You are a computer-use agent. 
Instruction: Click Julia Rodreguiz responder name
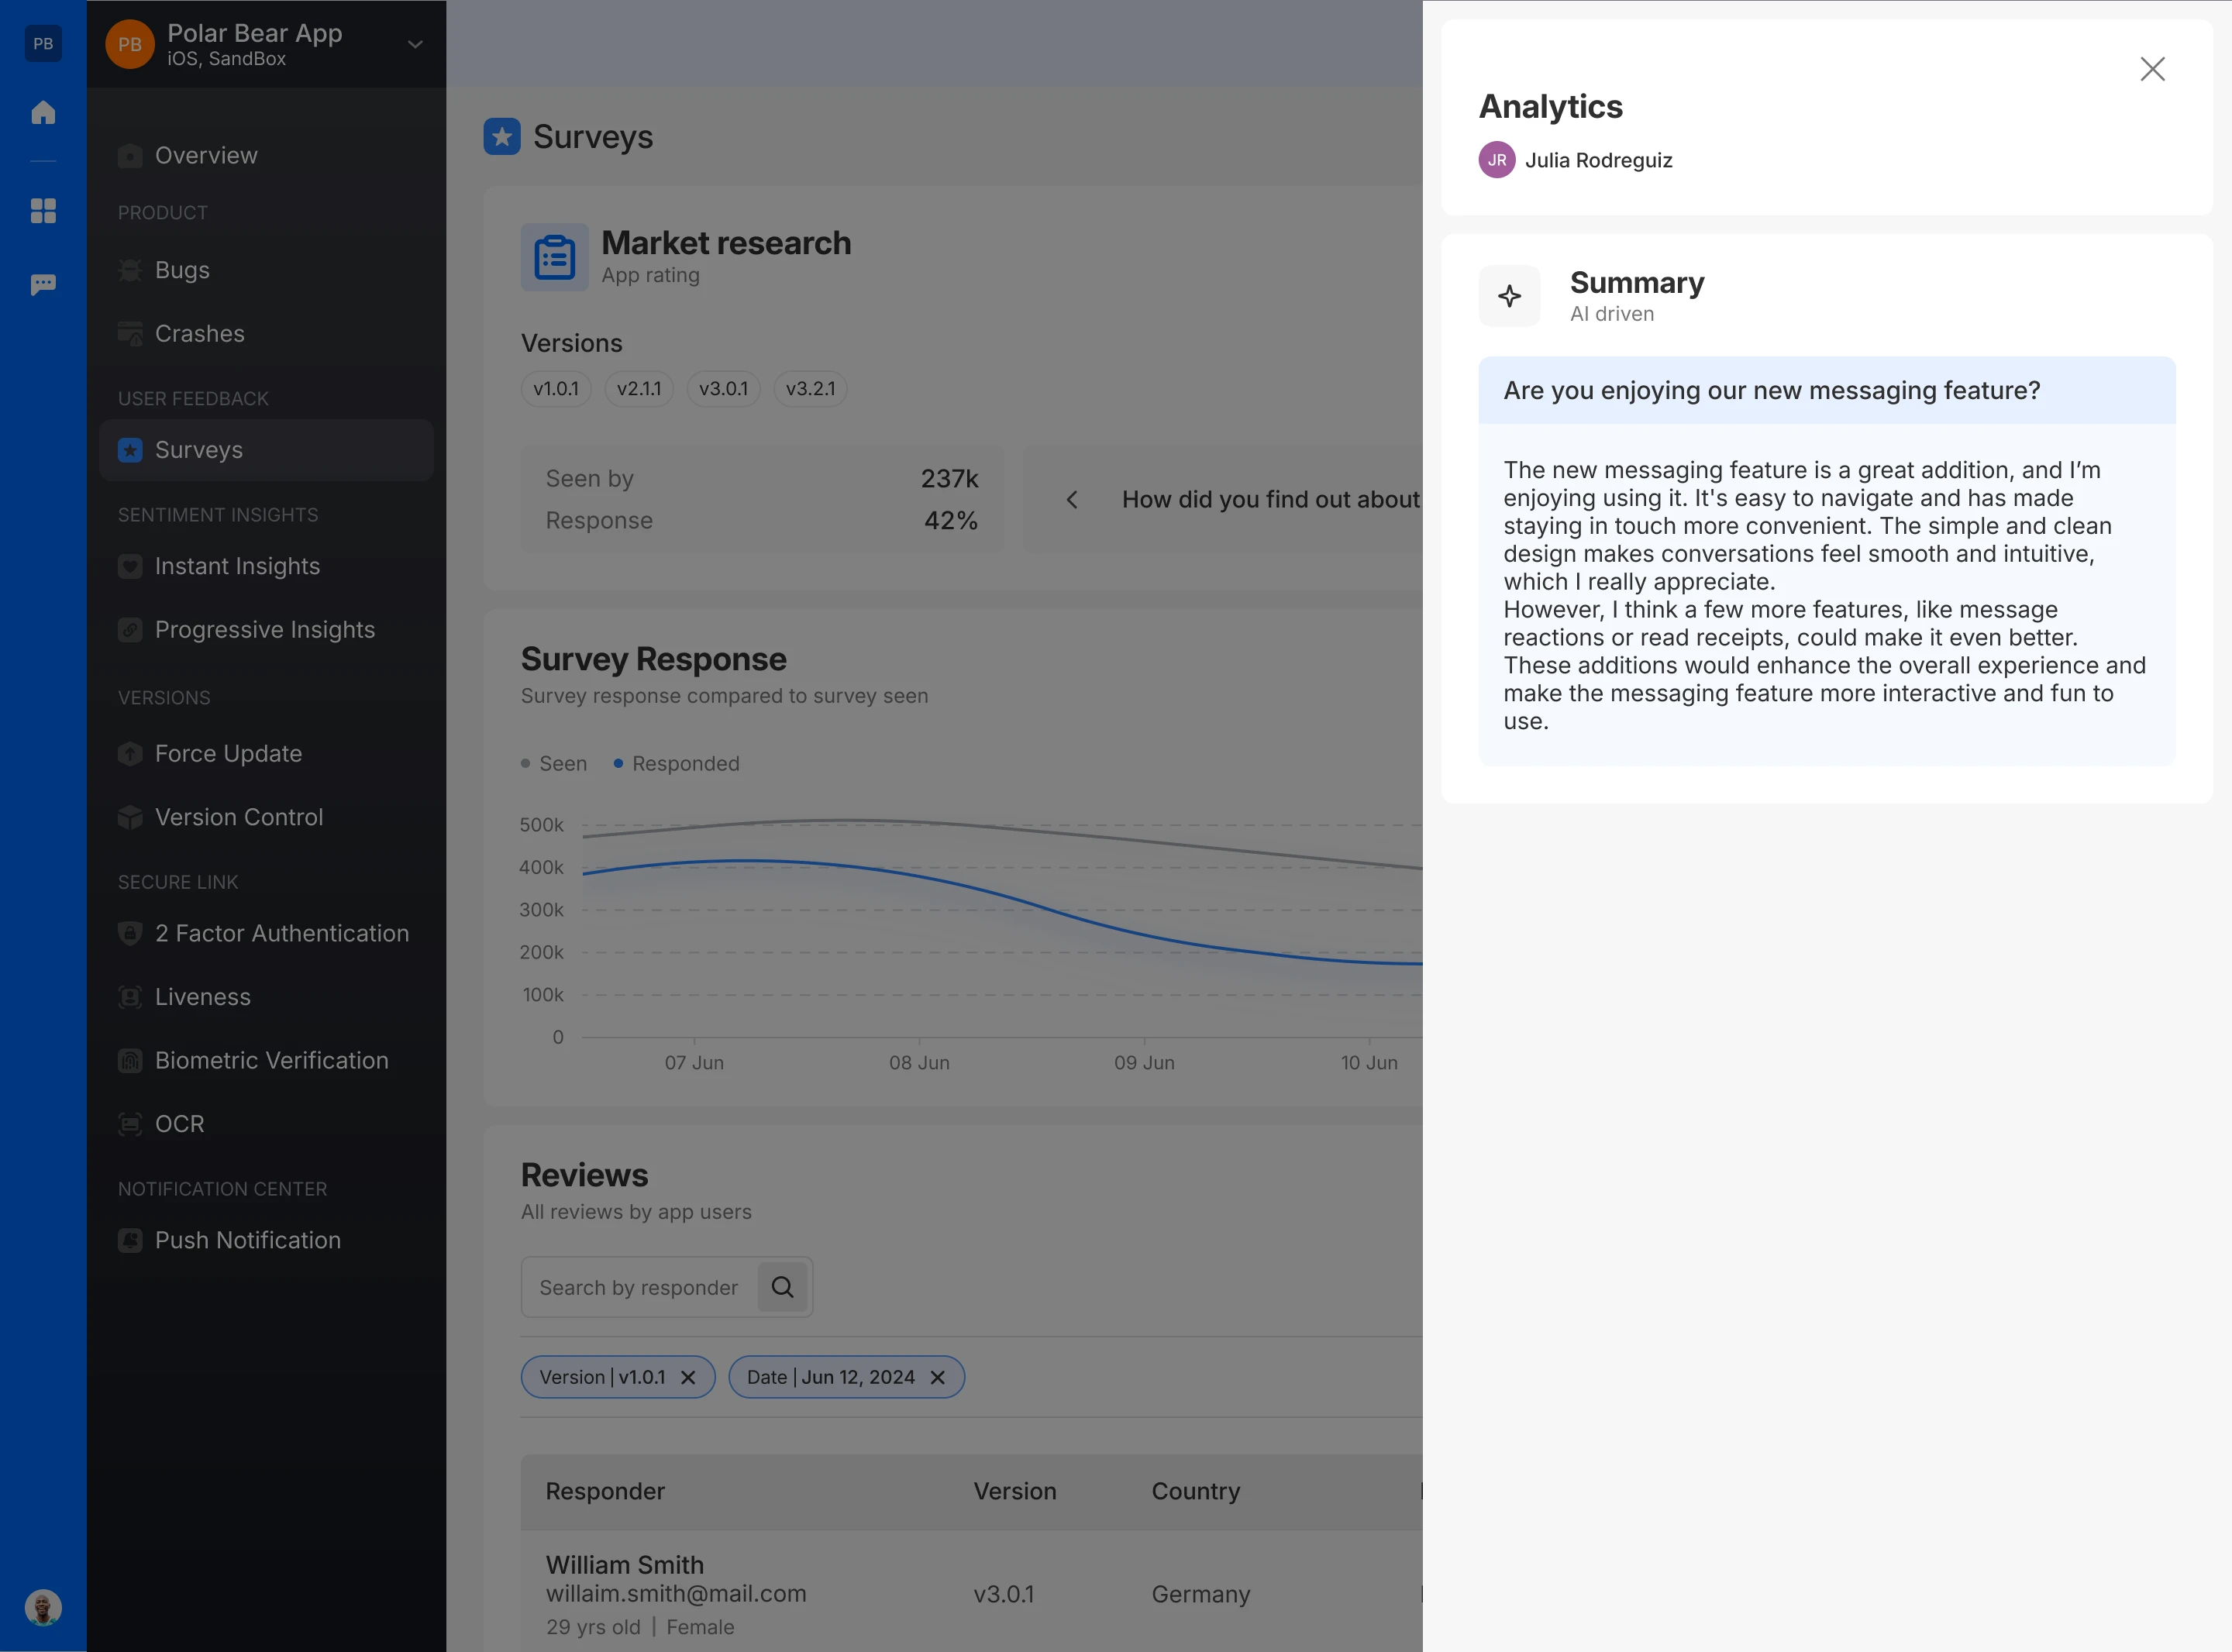point(1597,160)
